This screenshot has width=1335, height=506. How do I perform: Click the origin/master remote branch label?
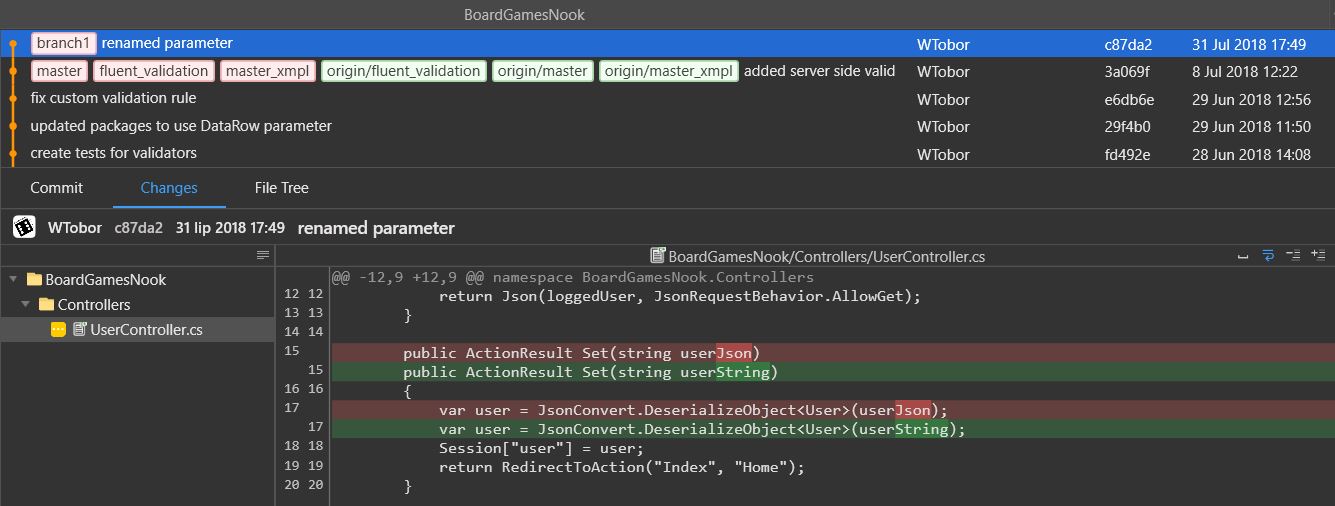542,71
